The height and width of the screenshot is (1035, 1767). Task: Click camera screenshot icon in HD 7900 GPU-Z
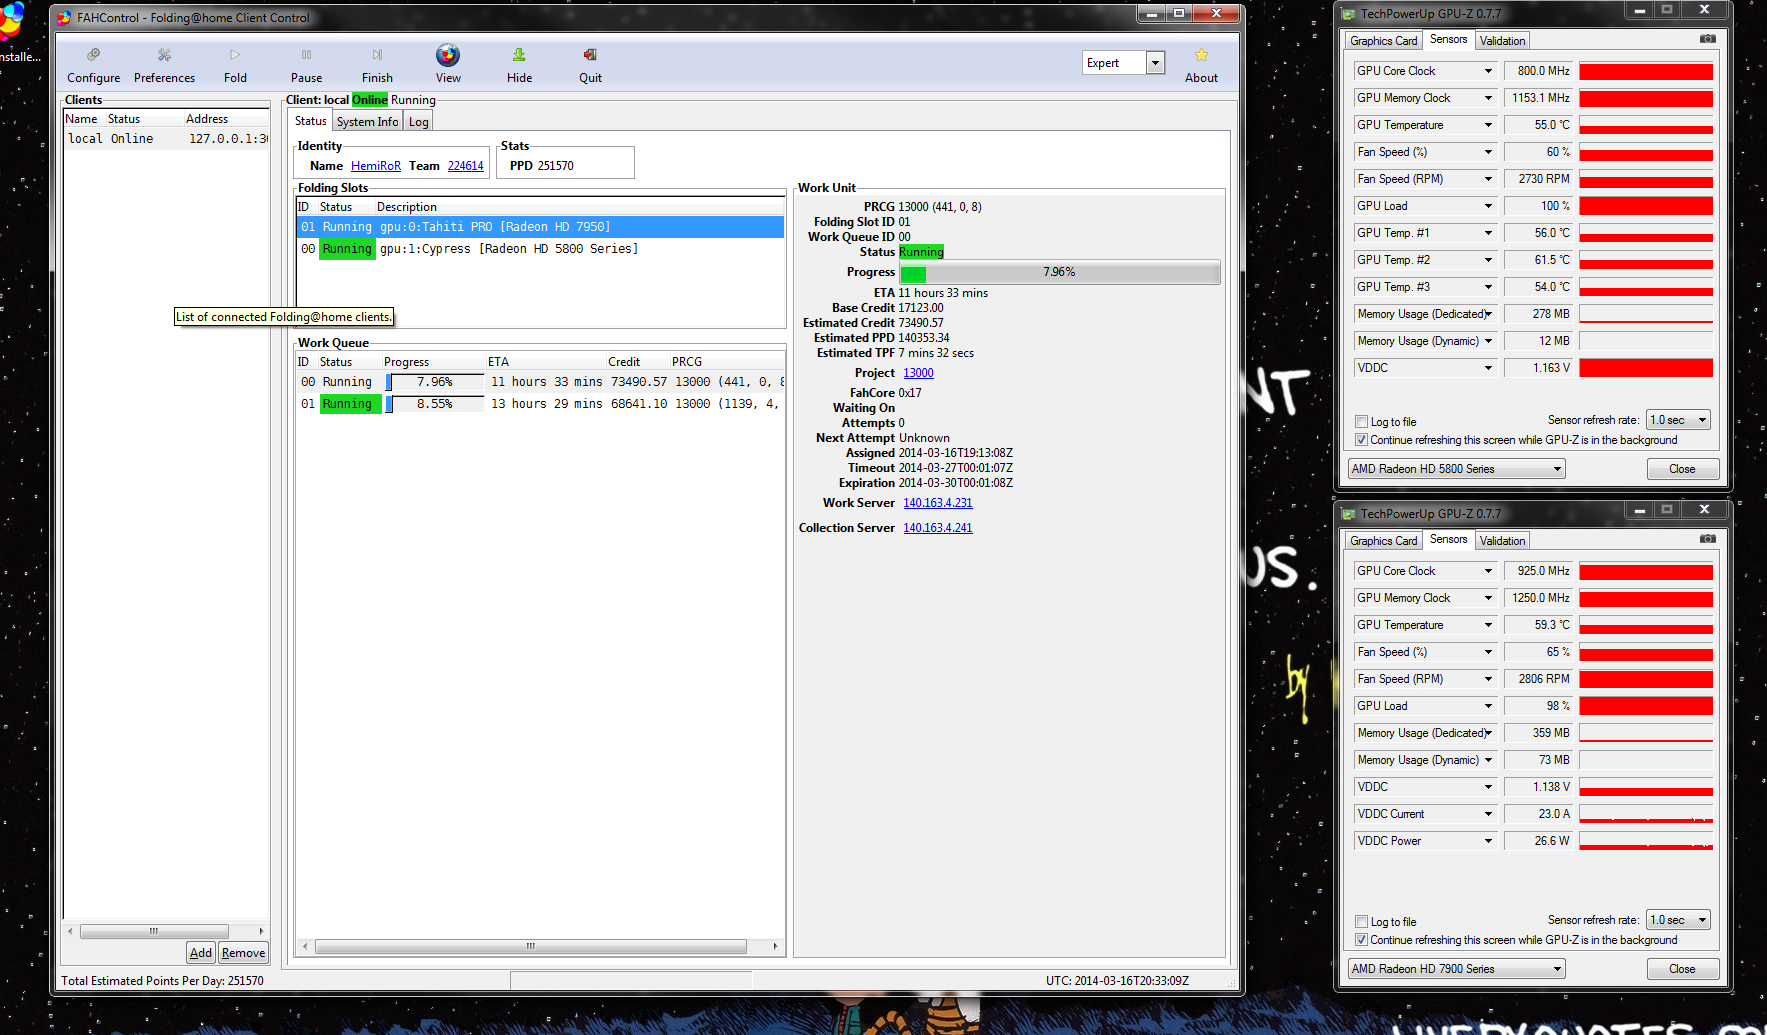coord(1708,539)
